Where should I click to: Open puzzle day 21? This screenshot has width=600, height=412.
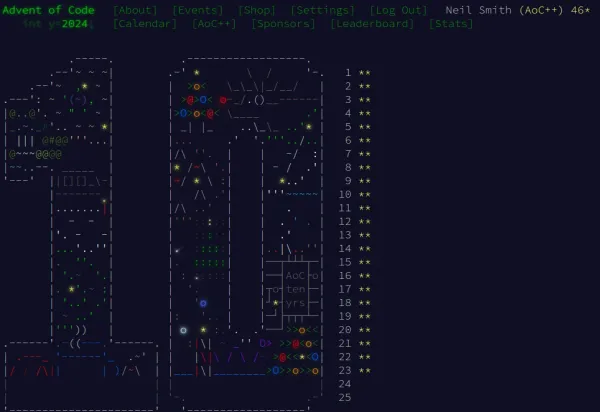(345, 344)
